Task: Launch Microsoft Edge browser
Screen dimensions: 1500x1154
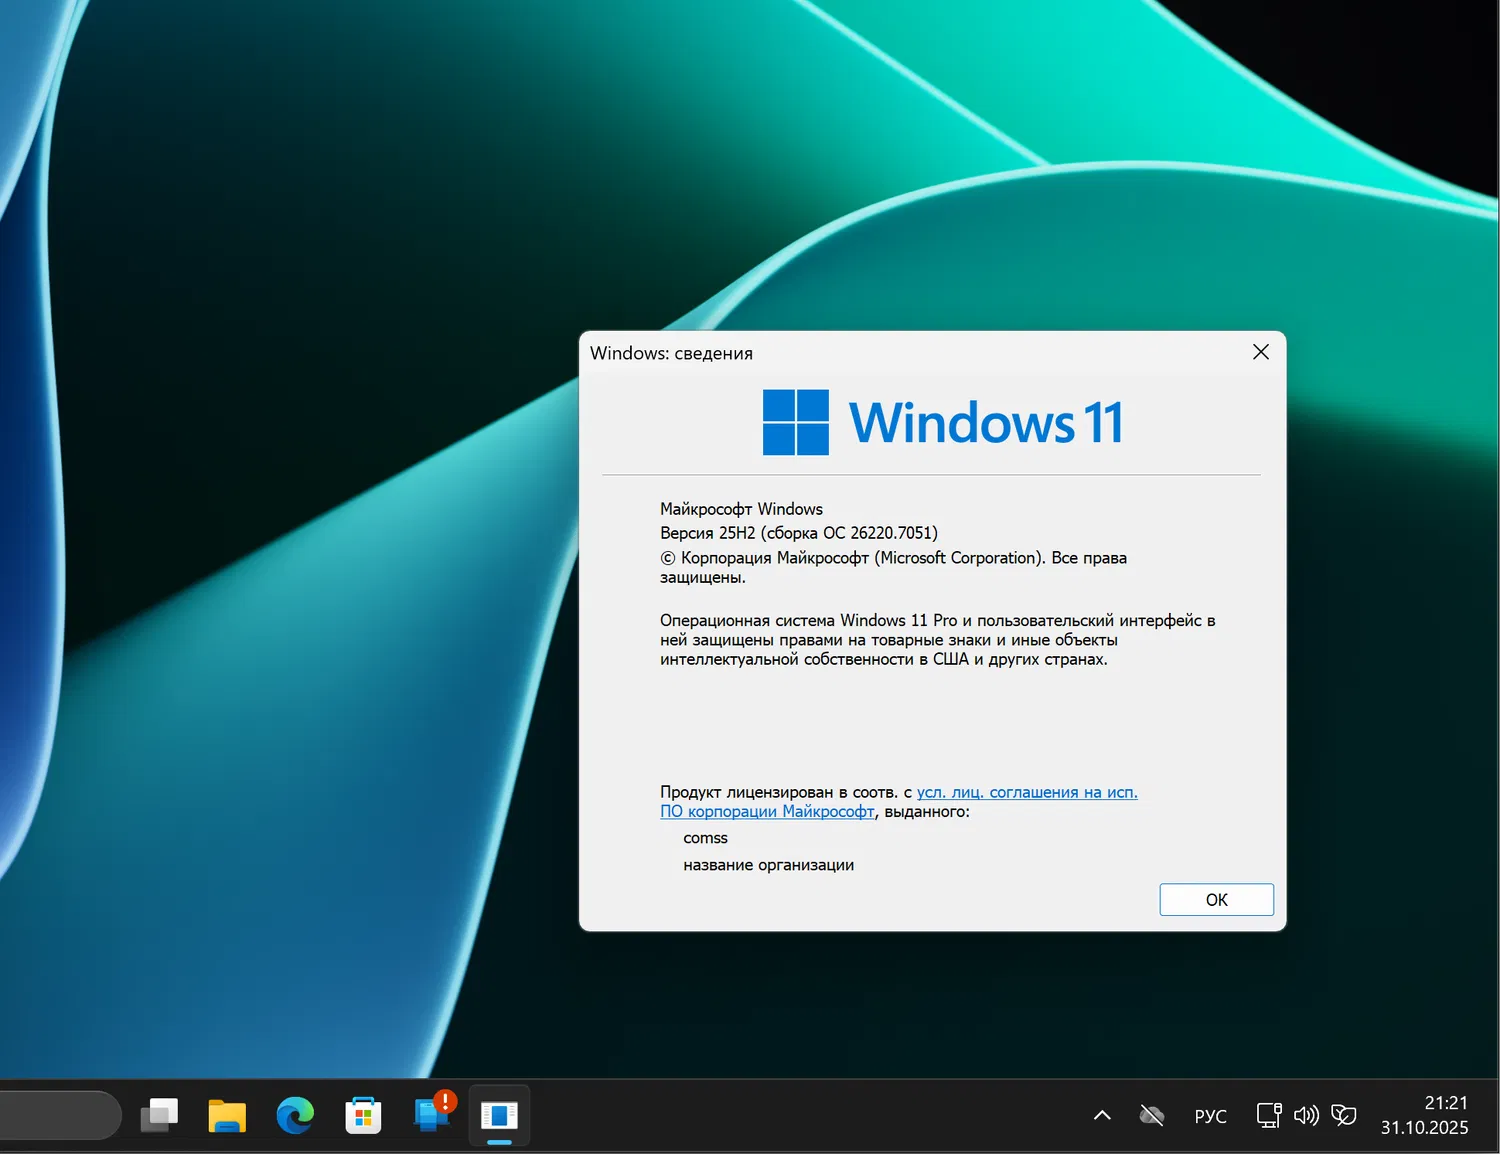Action: [x=294, y=1113]
